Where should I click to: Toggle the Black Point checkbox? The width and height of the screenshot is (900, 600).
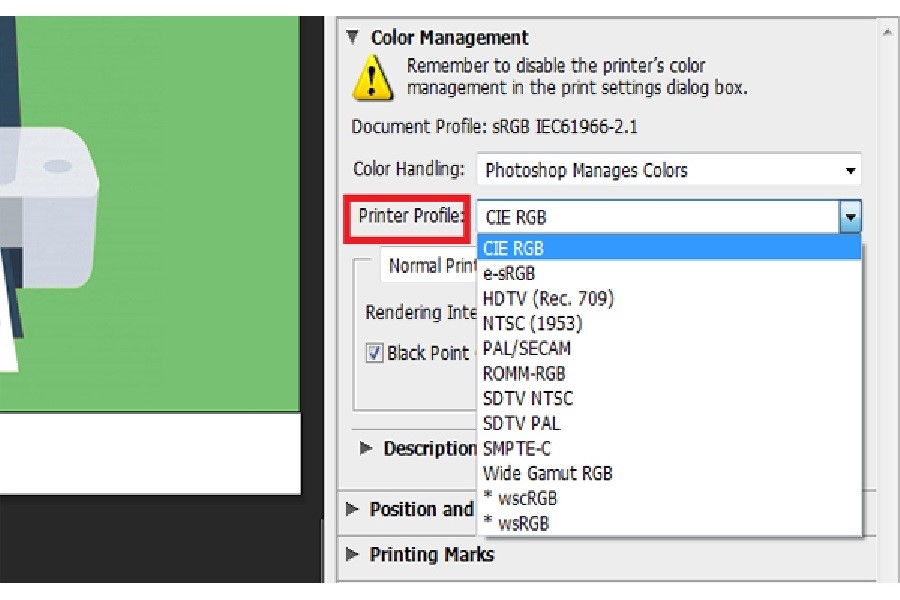[375, 353]
